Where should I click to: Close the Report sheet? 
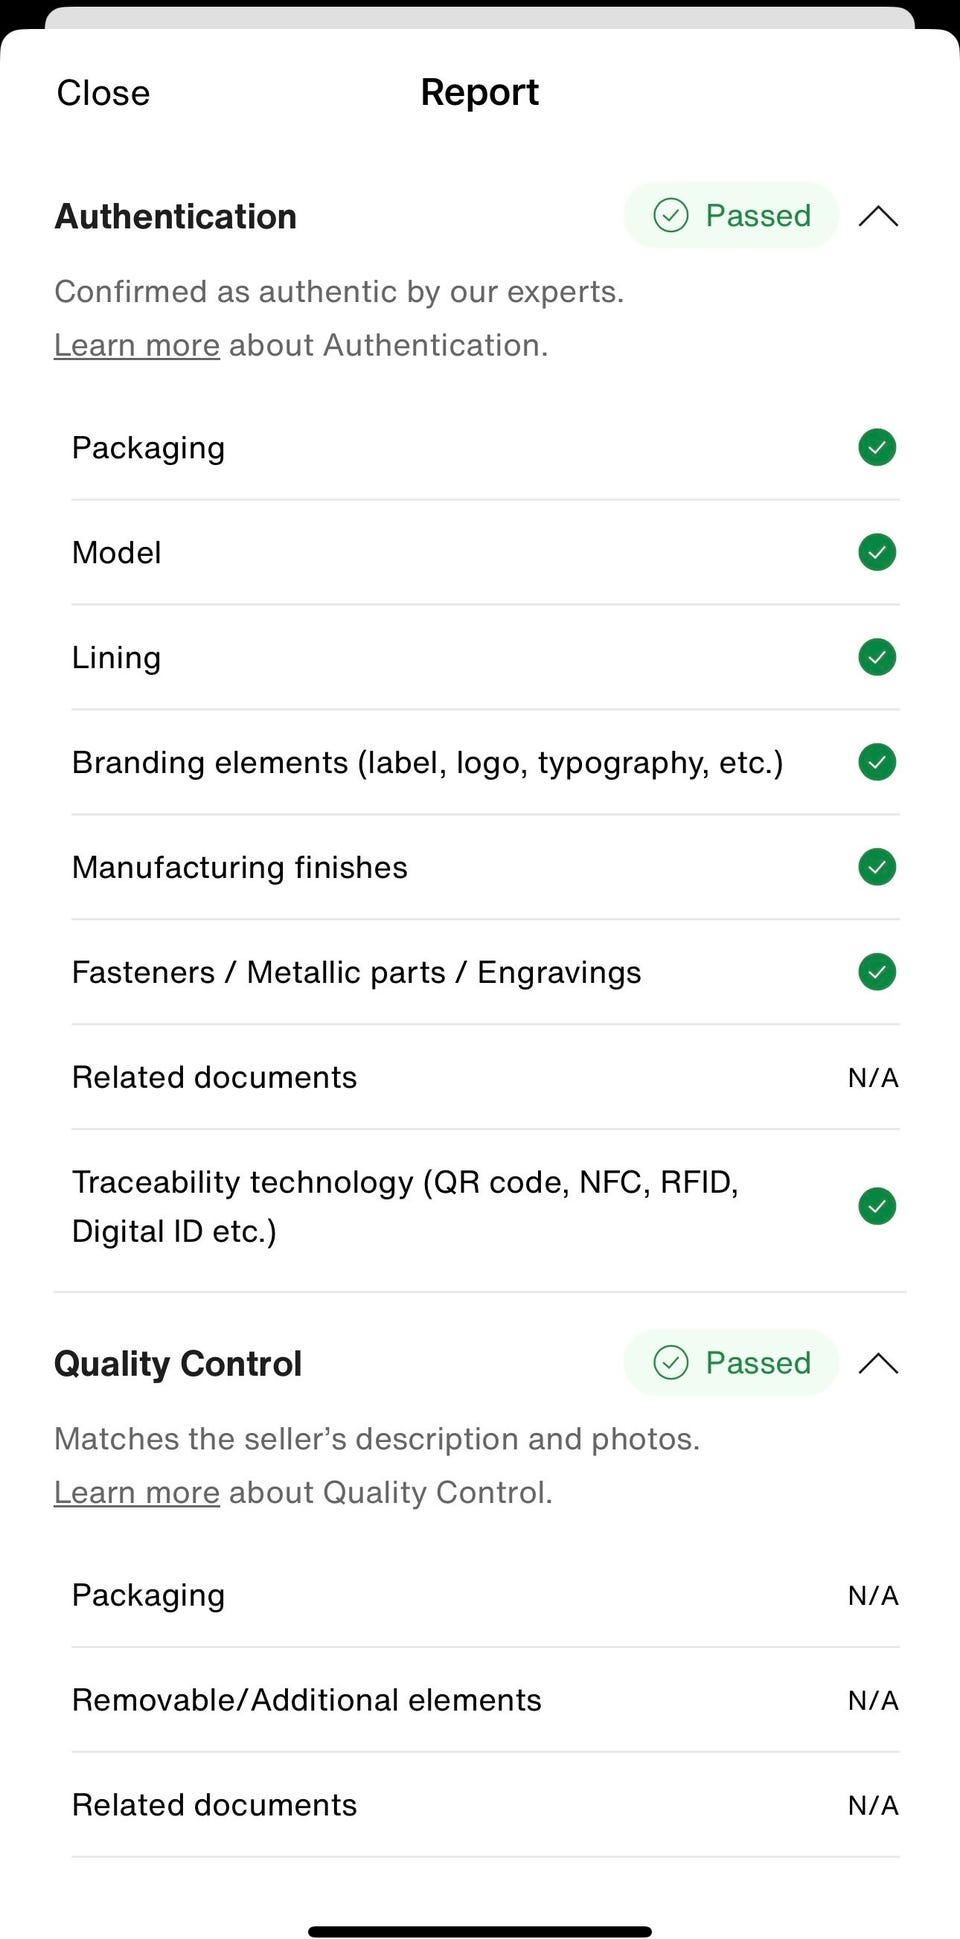[103, 93]
